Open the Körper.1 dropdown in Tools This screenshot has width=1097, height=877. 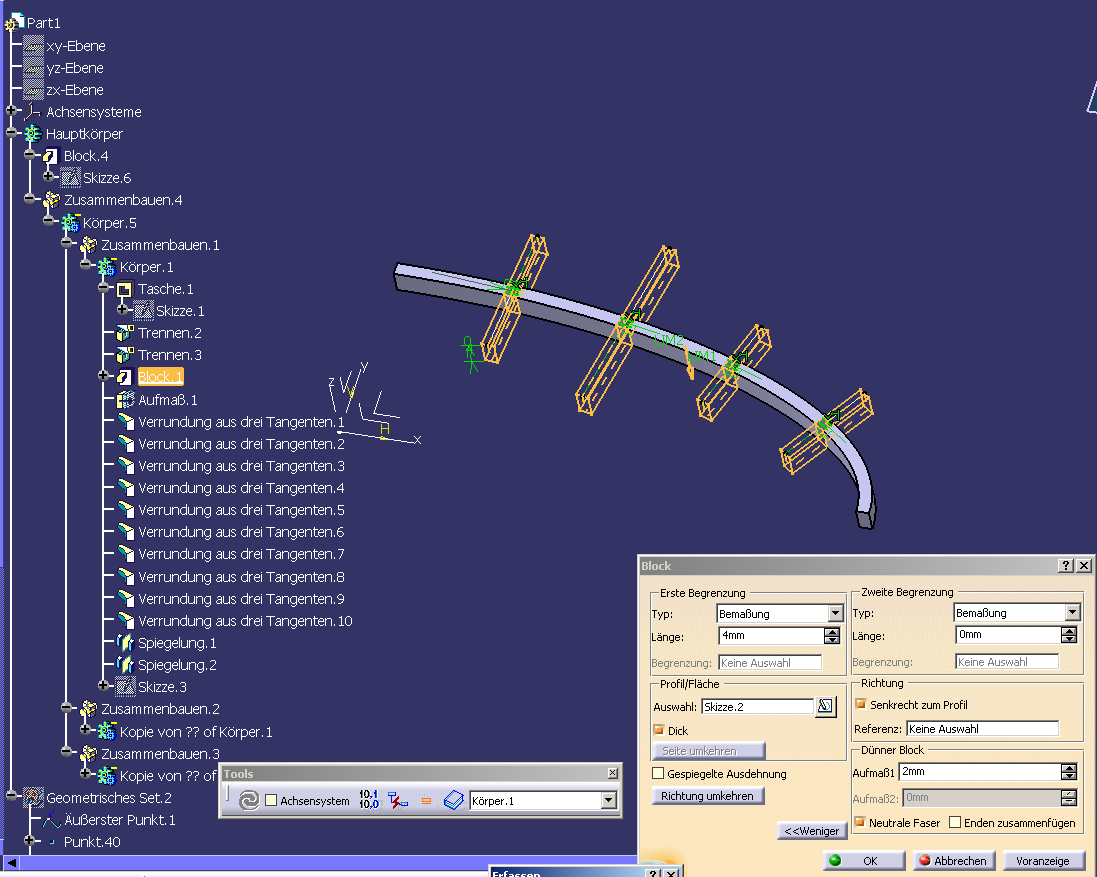pyautogui.click(x=609, y=801)
